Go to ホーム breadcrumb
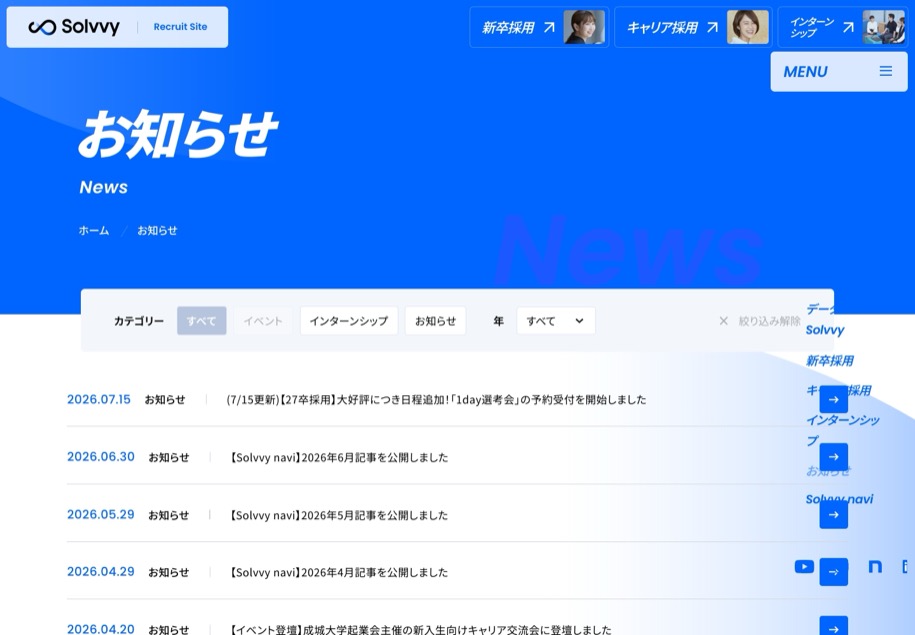Image resolution: width=915 pixels, height=635 pixels. coord(94,231)
